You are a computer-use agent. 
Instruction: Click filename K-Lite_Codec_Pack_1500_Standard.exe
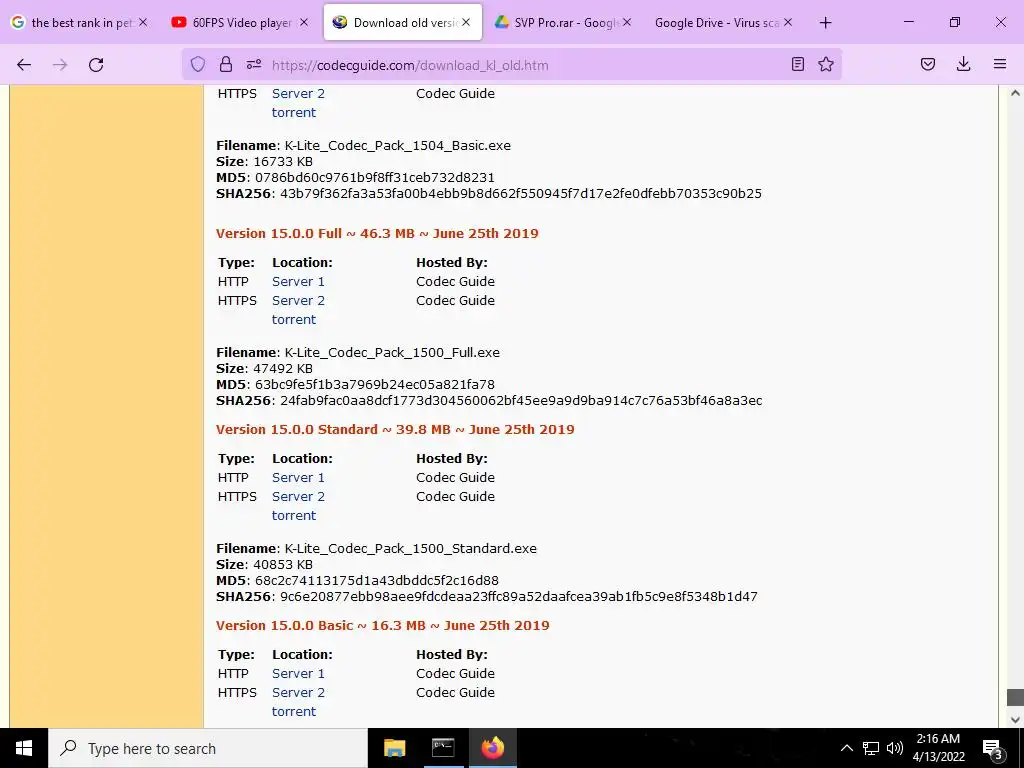pos(411,549)
